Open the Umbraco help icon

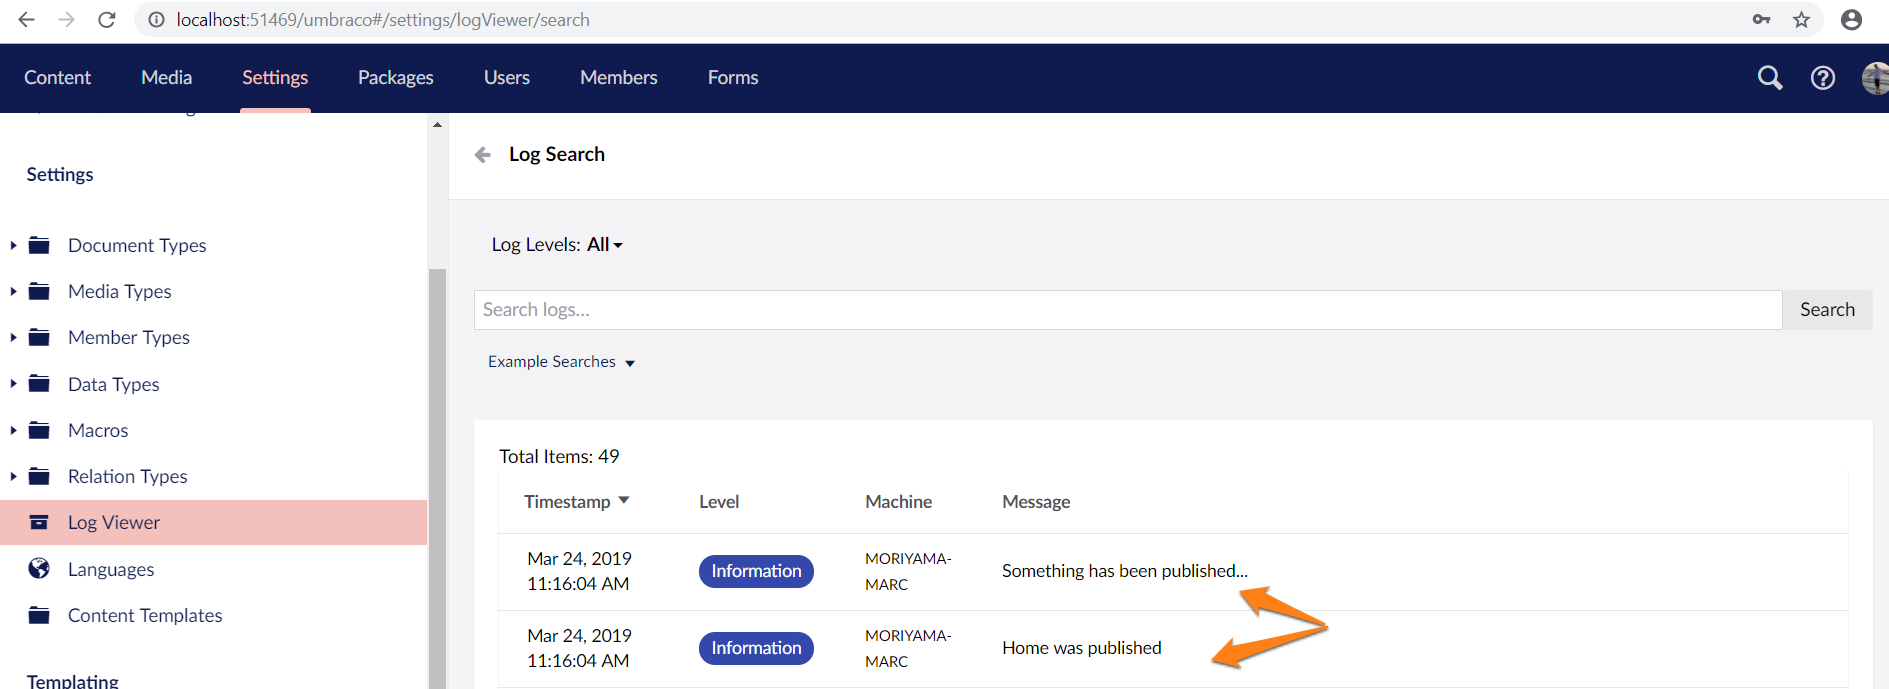point(1823,77)
